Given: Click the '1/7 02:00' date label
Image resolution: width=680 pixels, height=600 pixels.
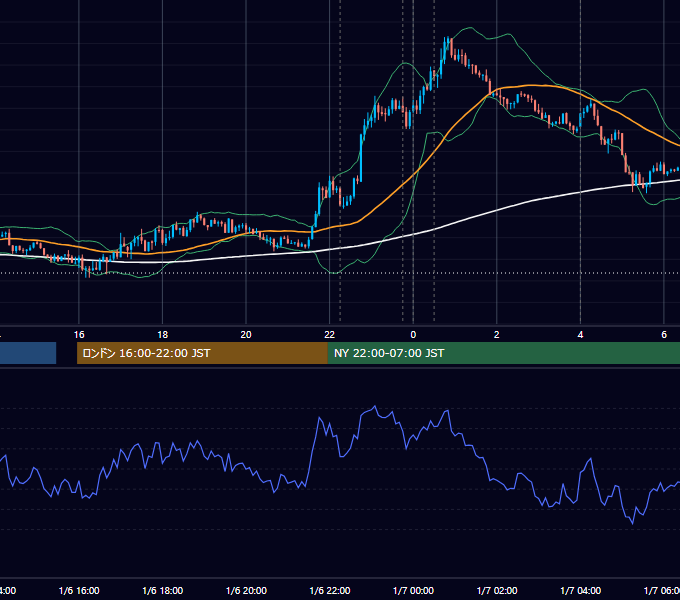Looking at the screenshot, I should (497, 590).
